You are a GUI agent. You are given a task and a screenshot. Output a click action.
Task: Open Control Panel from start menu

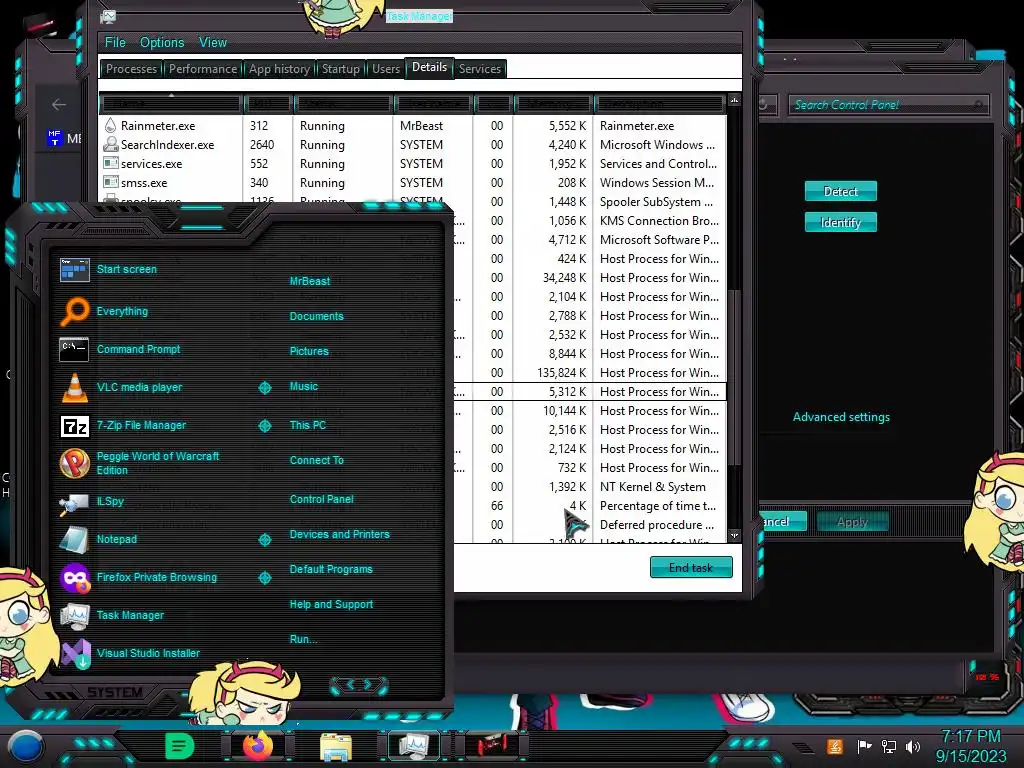321,499
